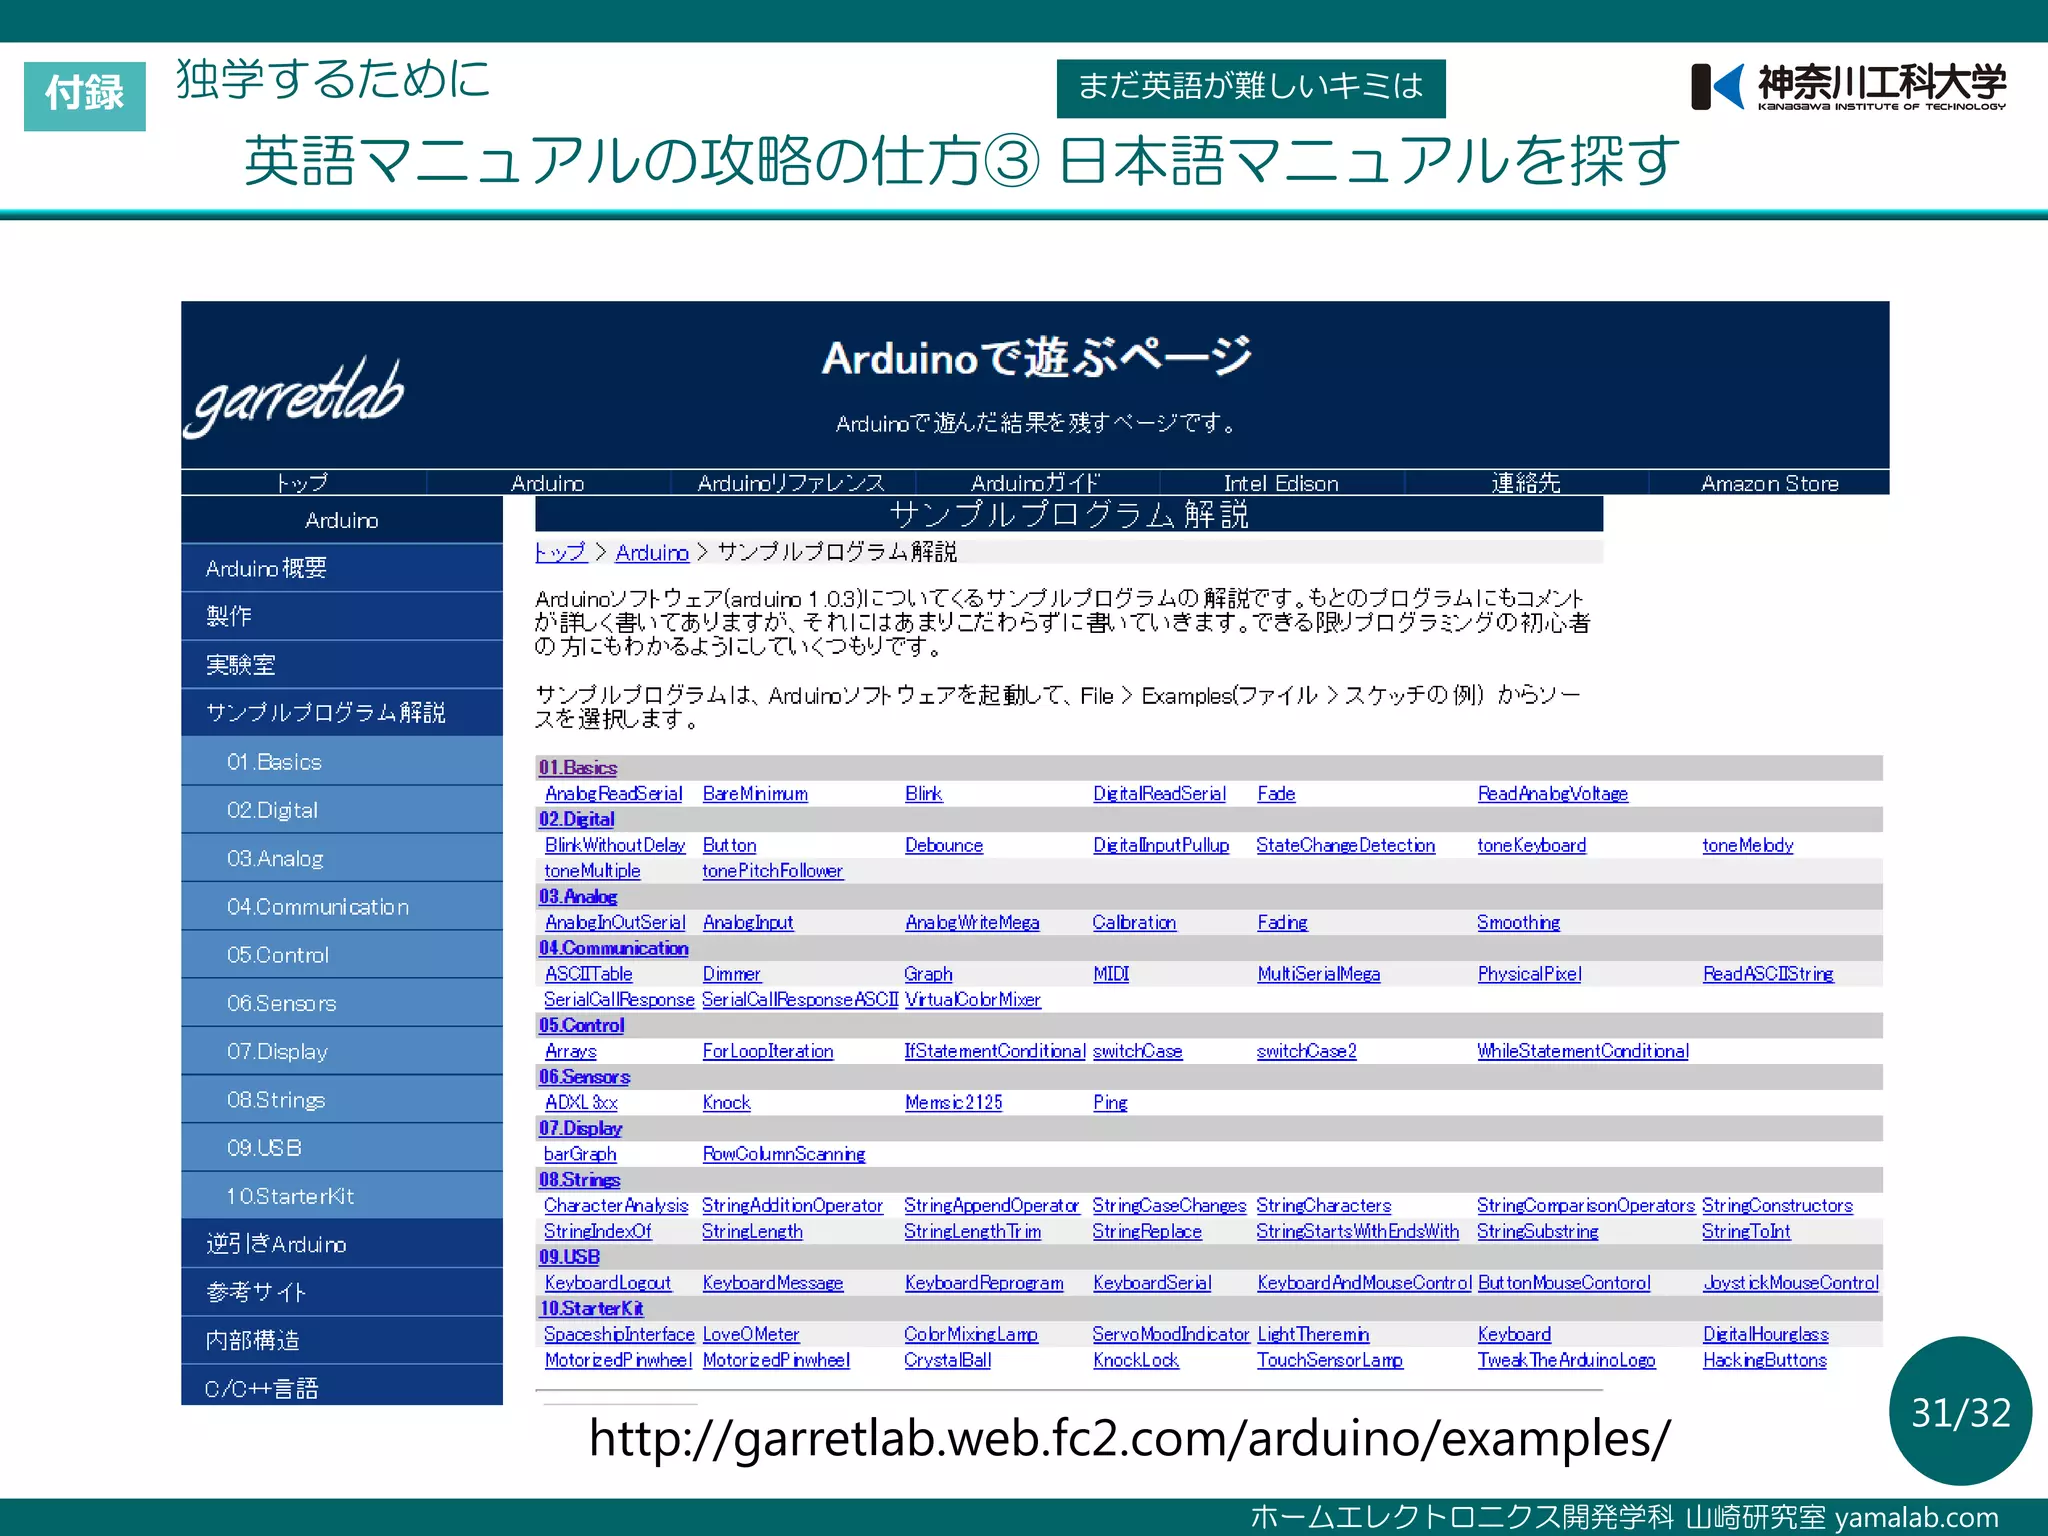Viewport: 2048px width, 1536px height.
Task: Open 05.Control in the sidebar
Action: (x=342, y=955)
